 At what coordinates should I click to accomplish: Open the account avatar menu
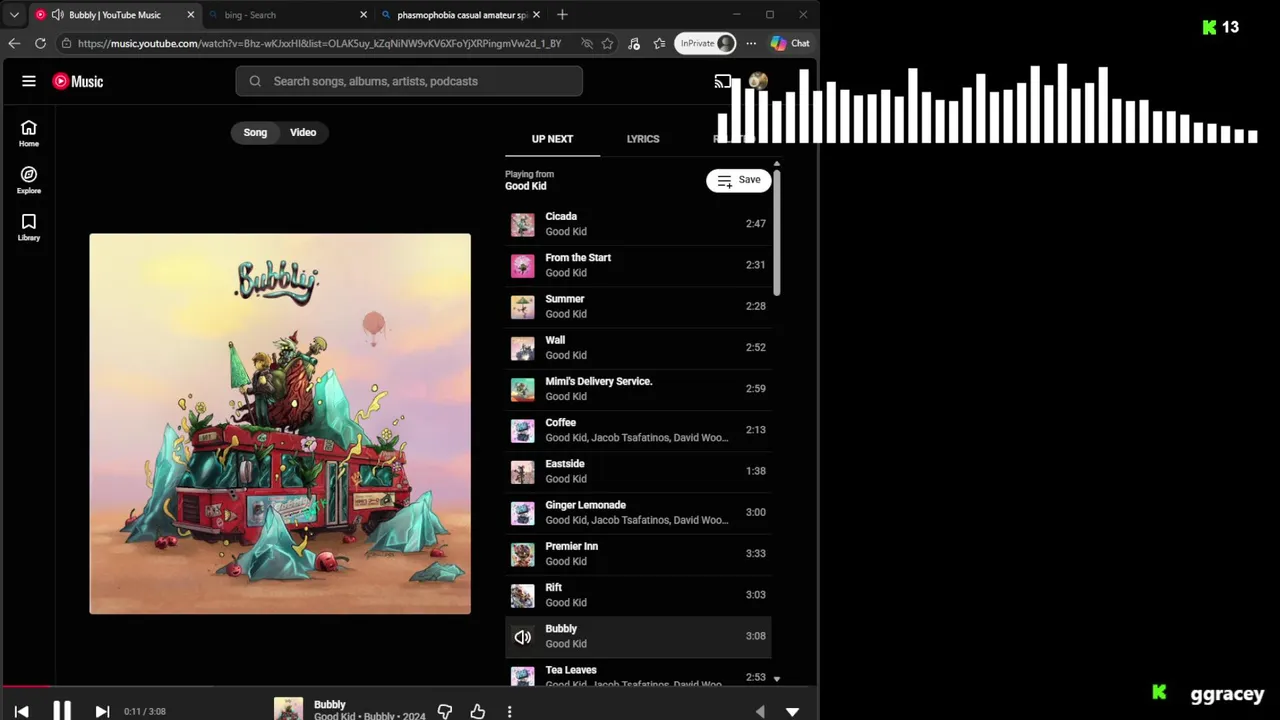[758, 81]
